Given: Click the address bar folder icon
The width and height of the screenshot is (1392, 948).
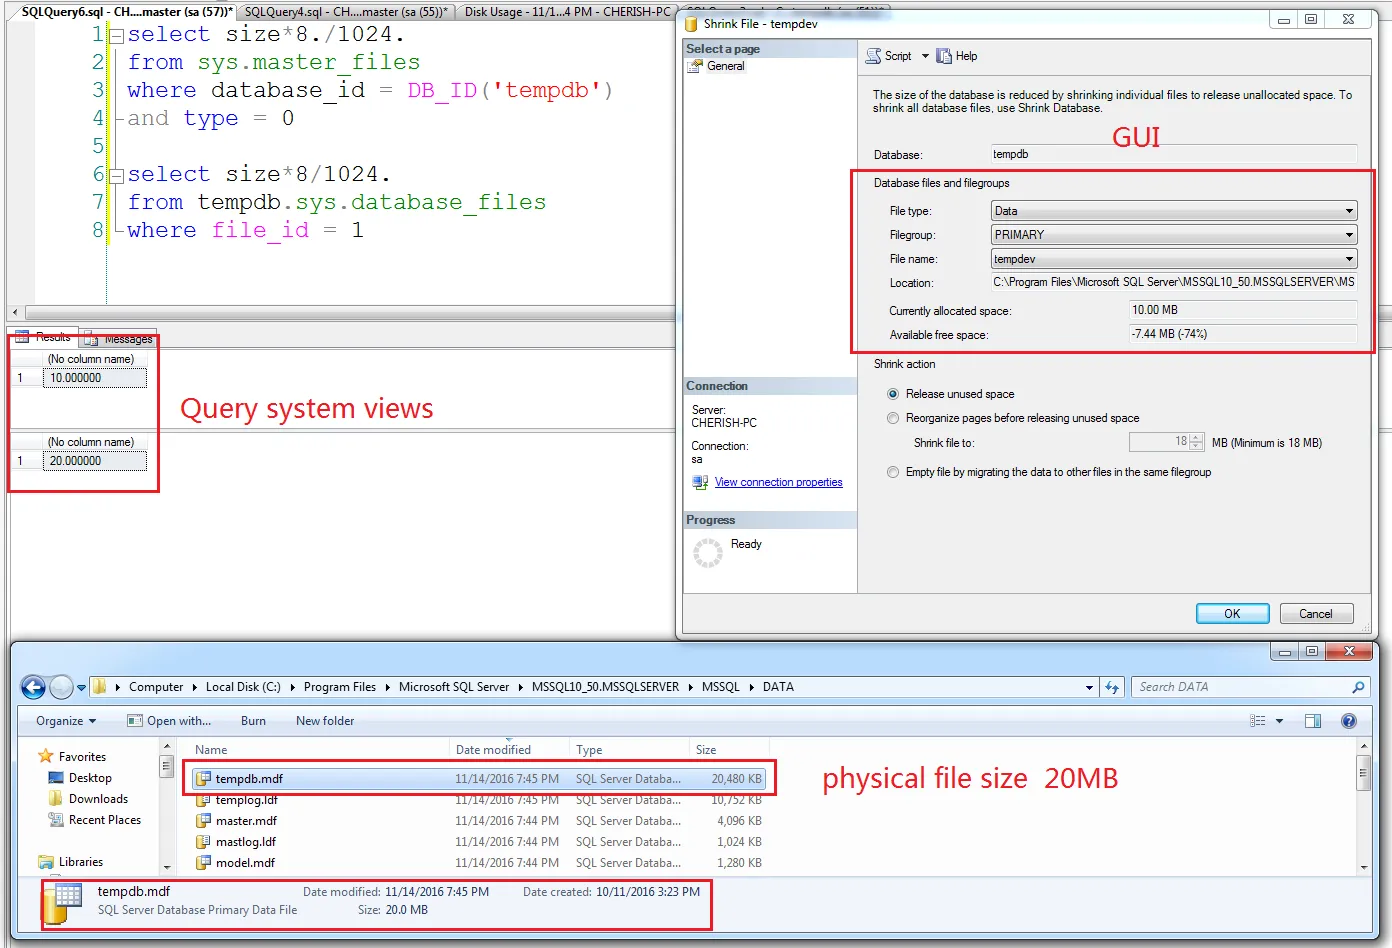Looking at the screenshot, I should pyautogui.click(x=99, y=686).
